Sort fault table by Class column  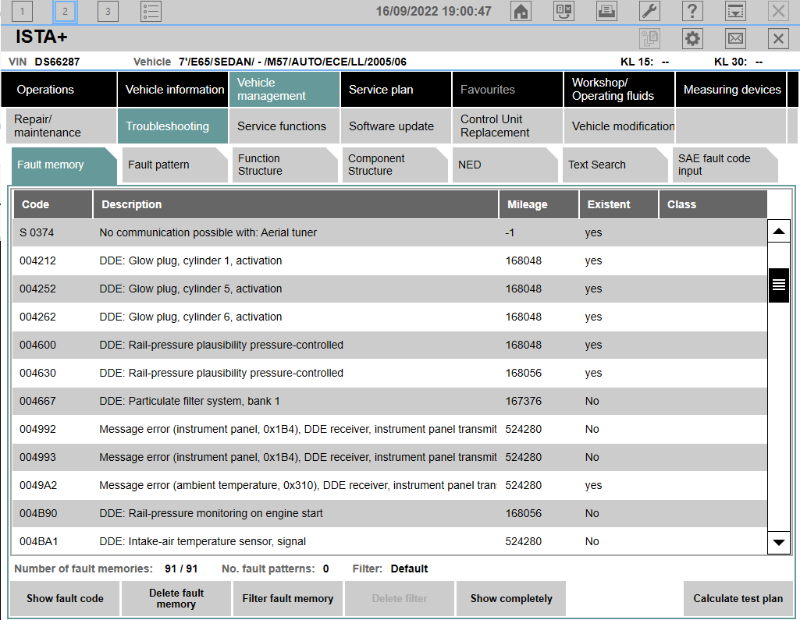713,204
